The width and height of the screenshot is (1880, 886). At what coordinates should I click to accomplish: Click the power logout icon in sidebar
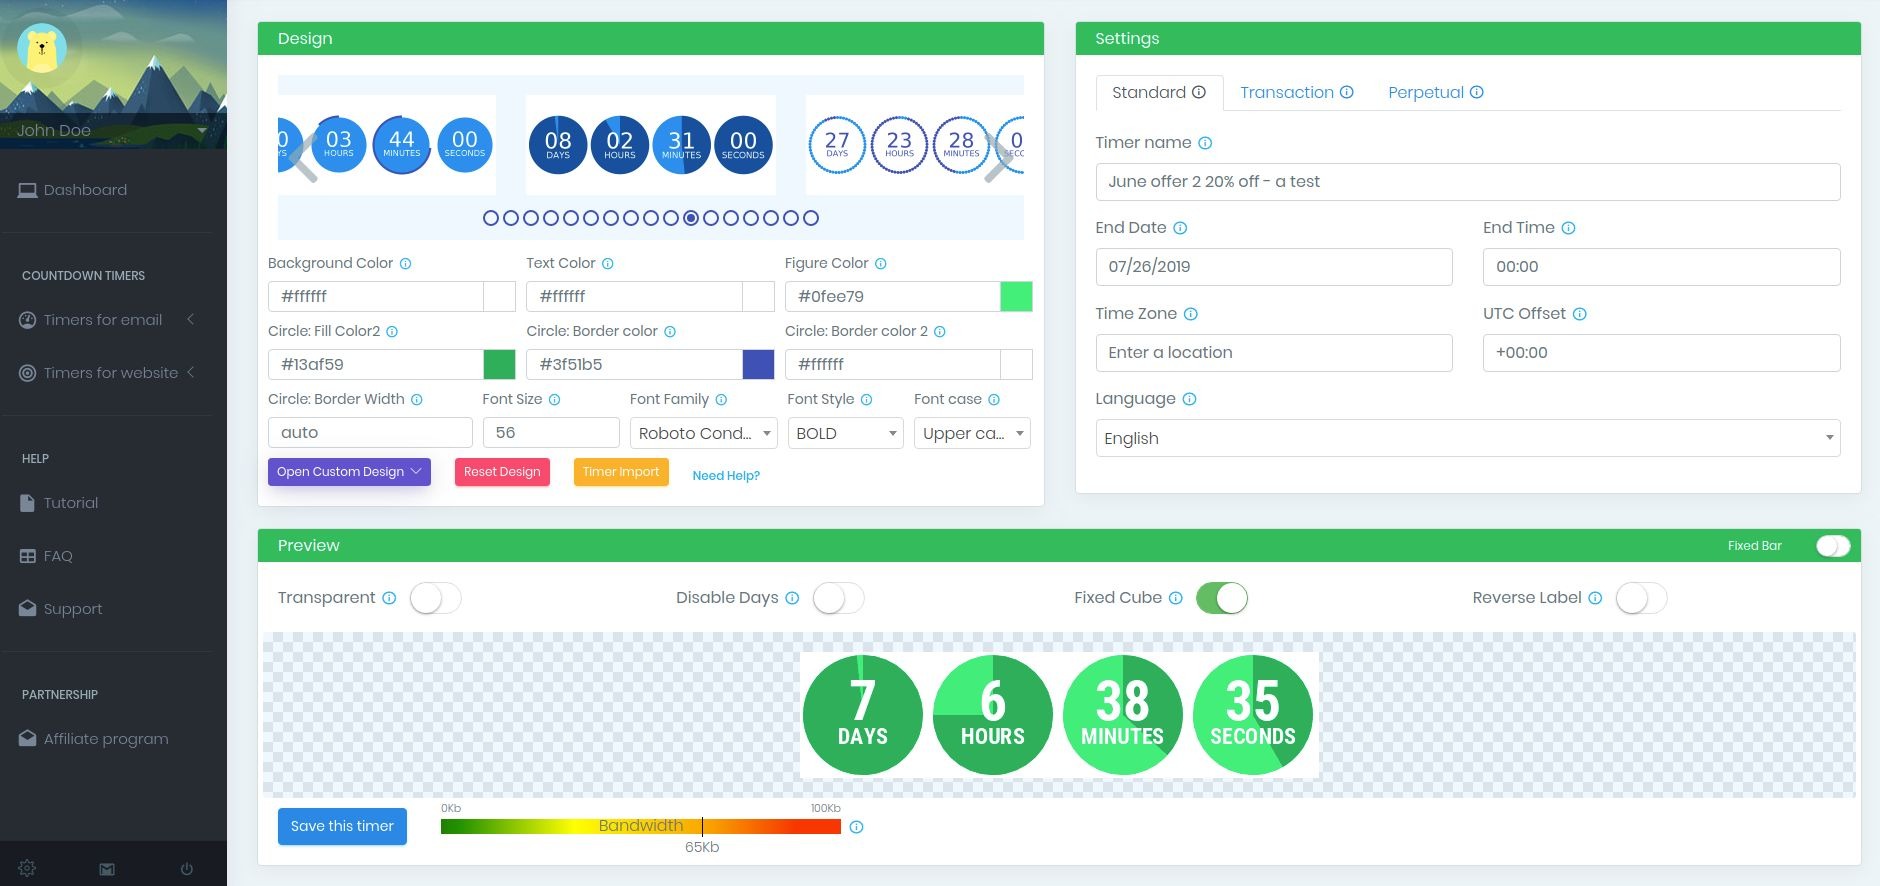tap(187, 869)
